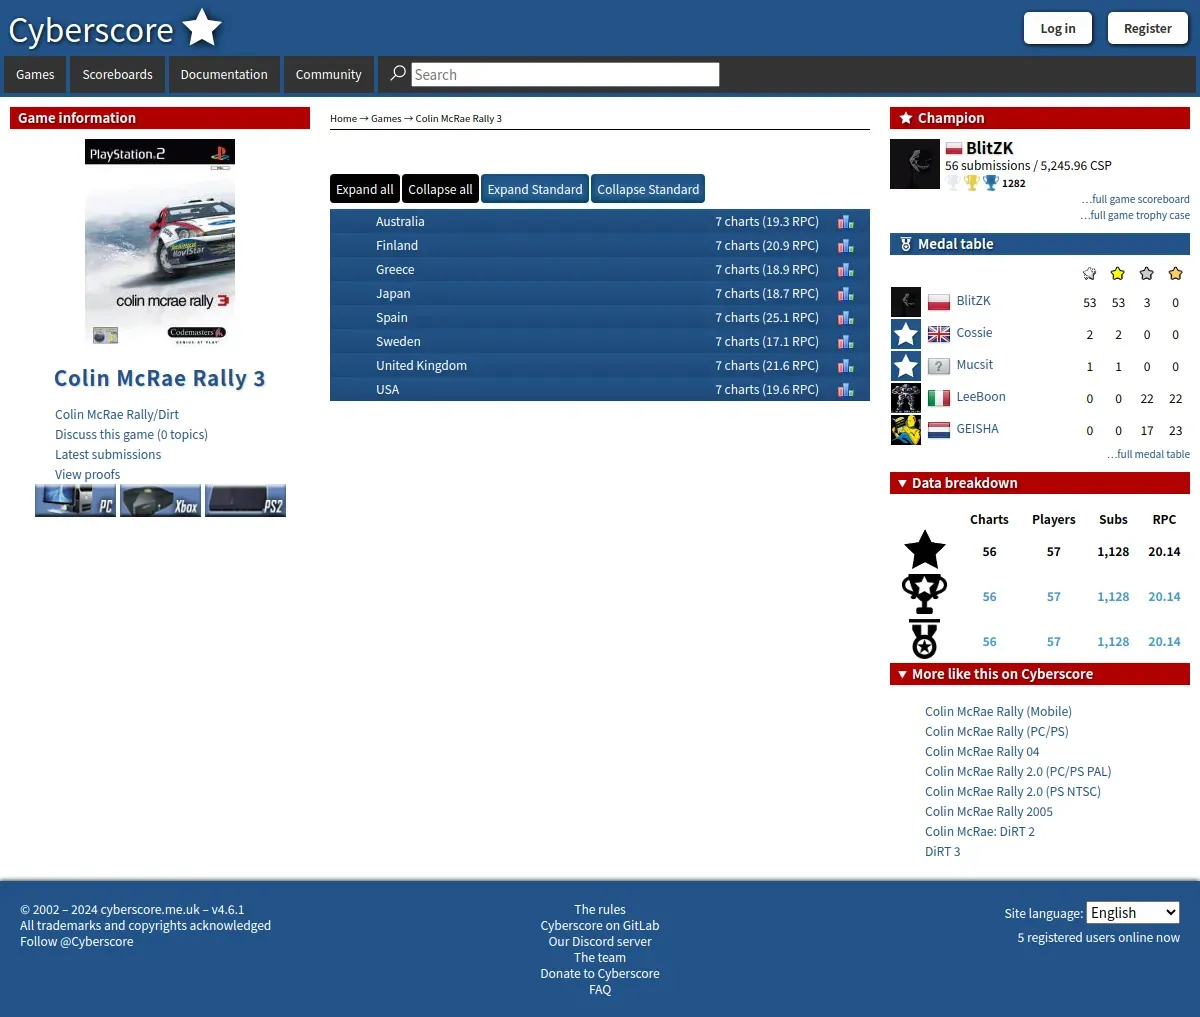Select the PS2 platform icon

pyautogui.click(x=245, y=500)
